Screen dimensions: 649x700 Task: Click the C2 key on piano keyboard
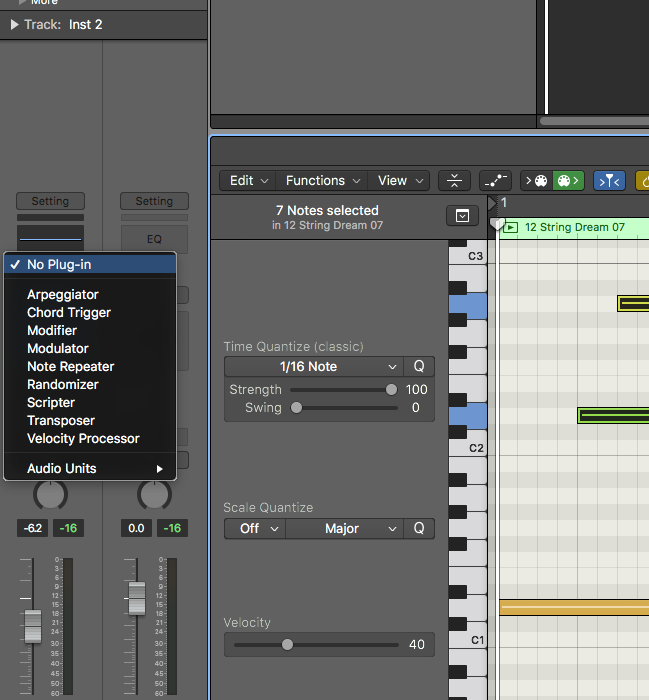(466, 447)
